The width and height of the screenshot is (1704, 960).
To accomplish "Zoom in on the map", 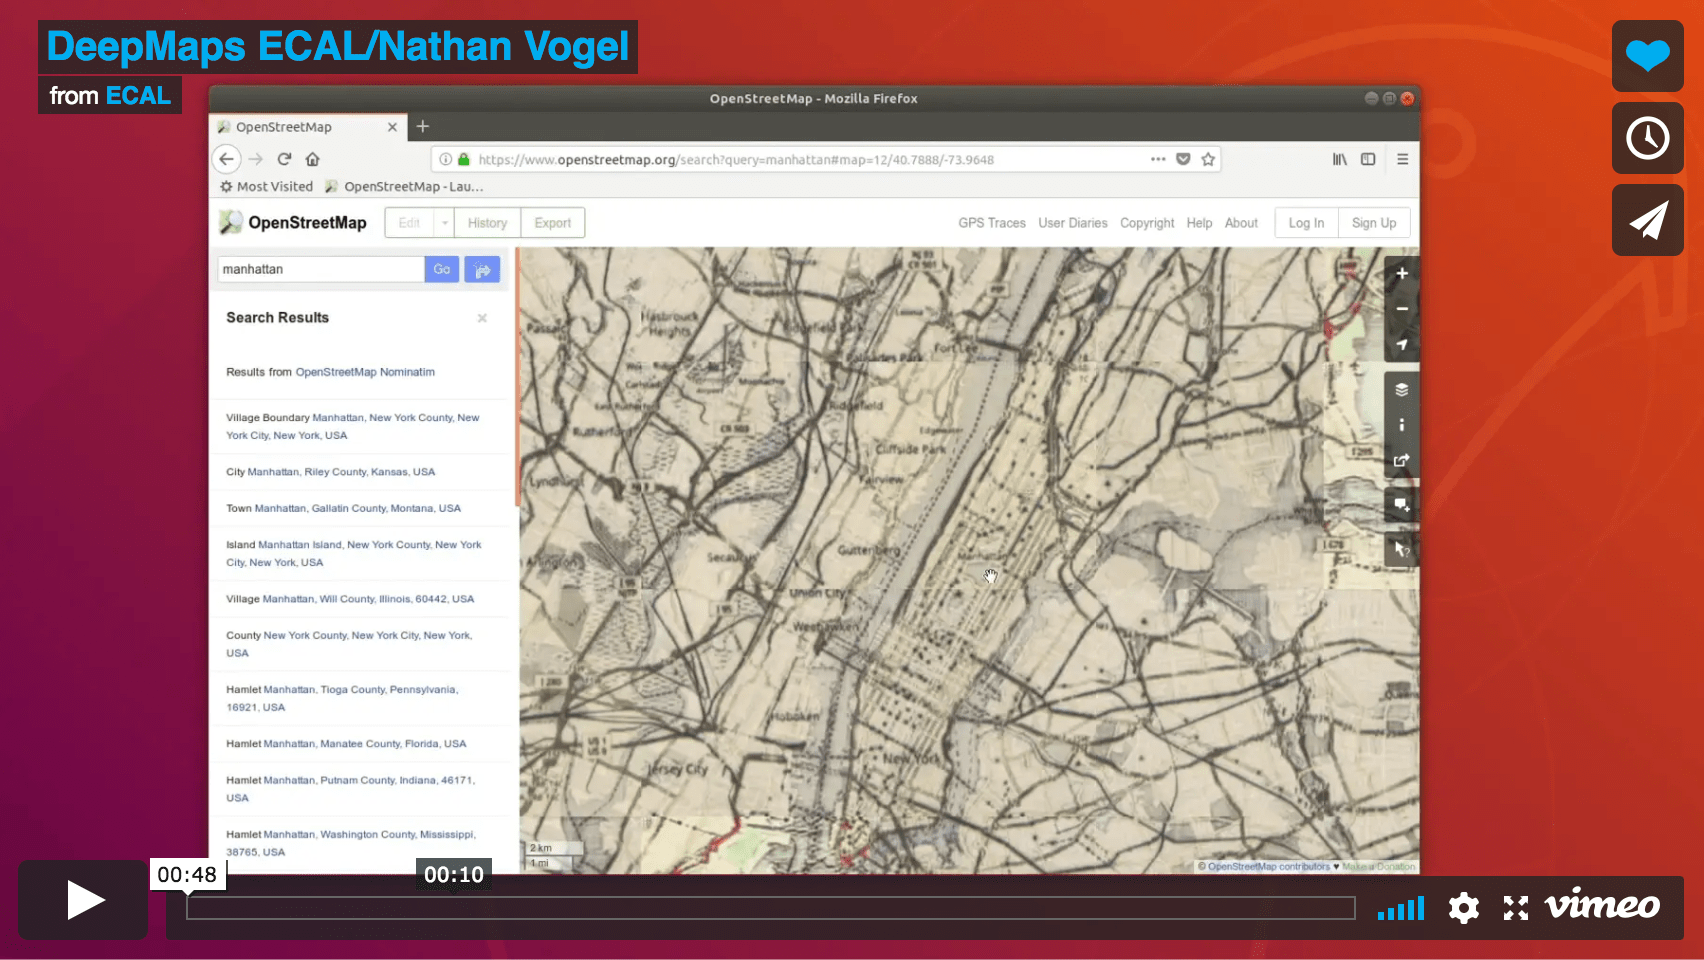I will point(1401,273).
